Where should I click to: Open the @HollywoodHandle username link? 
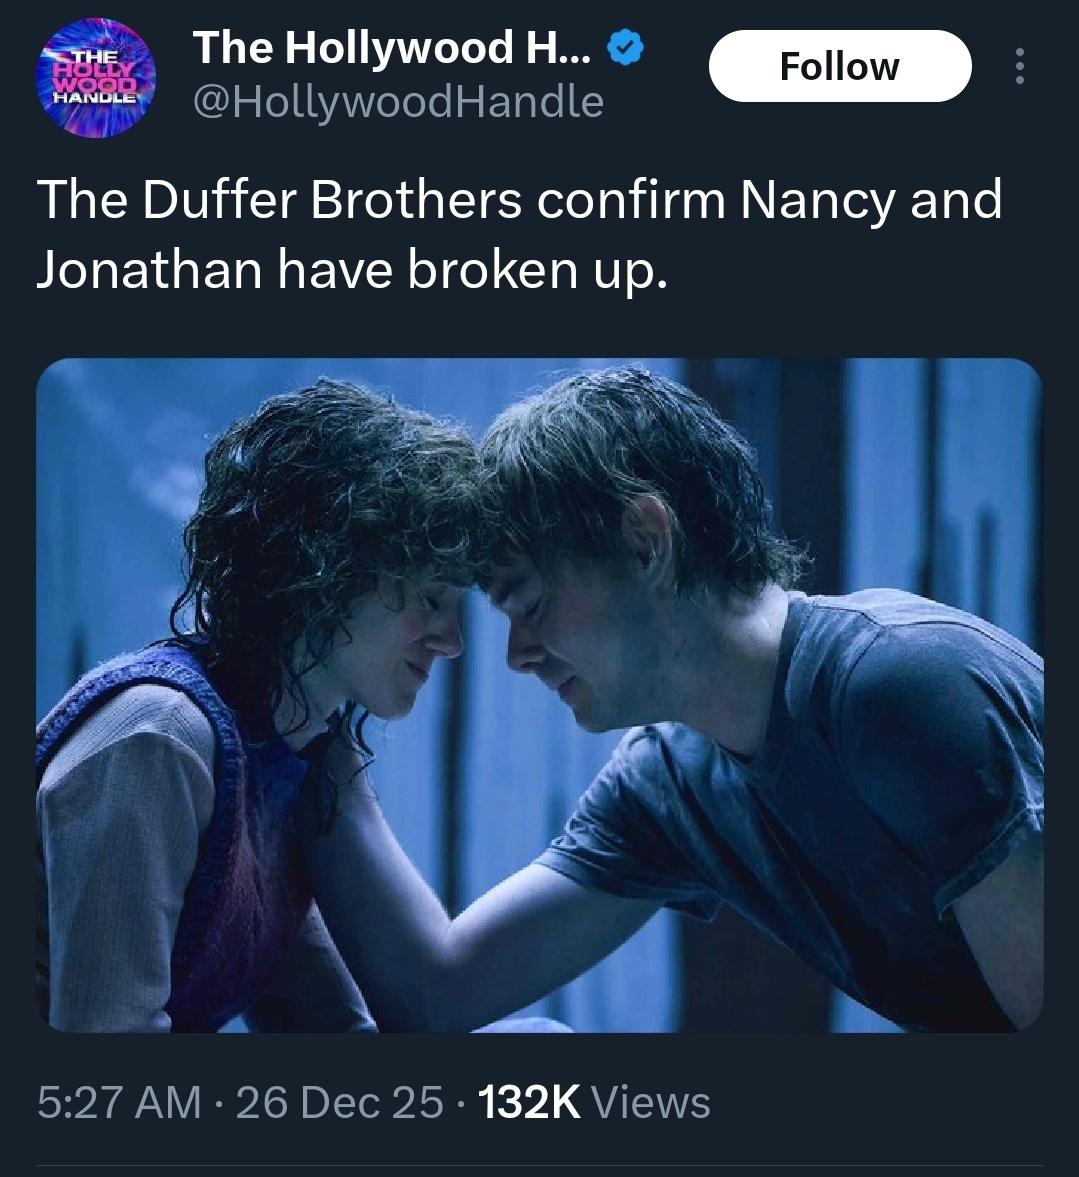coord(397,101)
